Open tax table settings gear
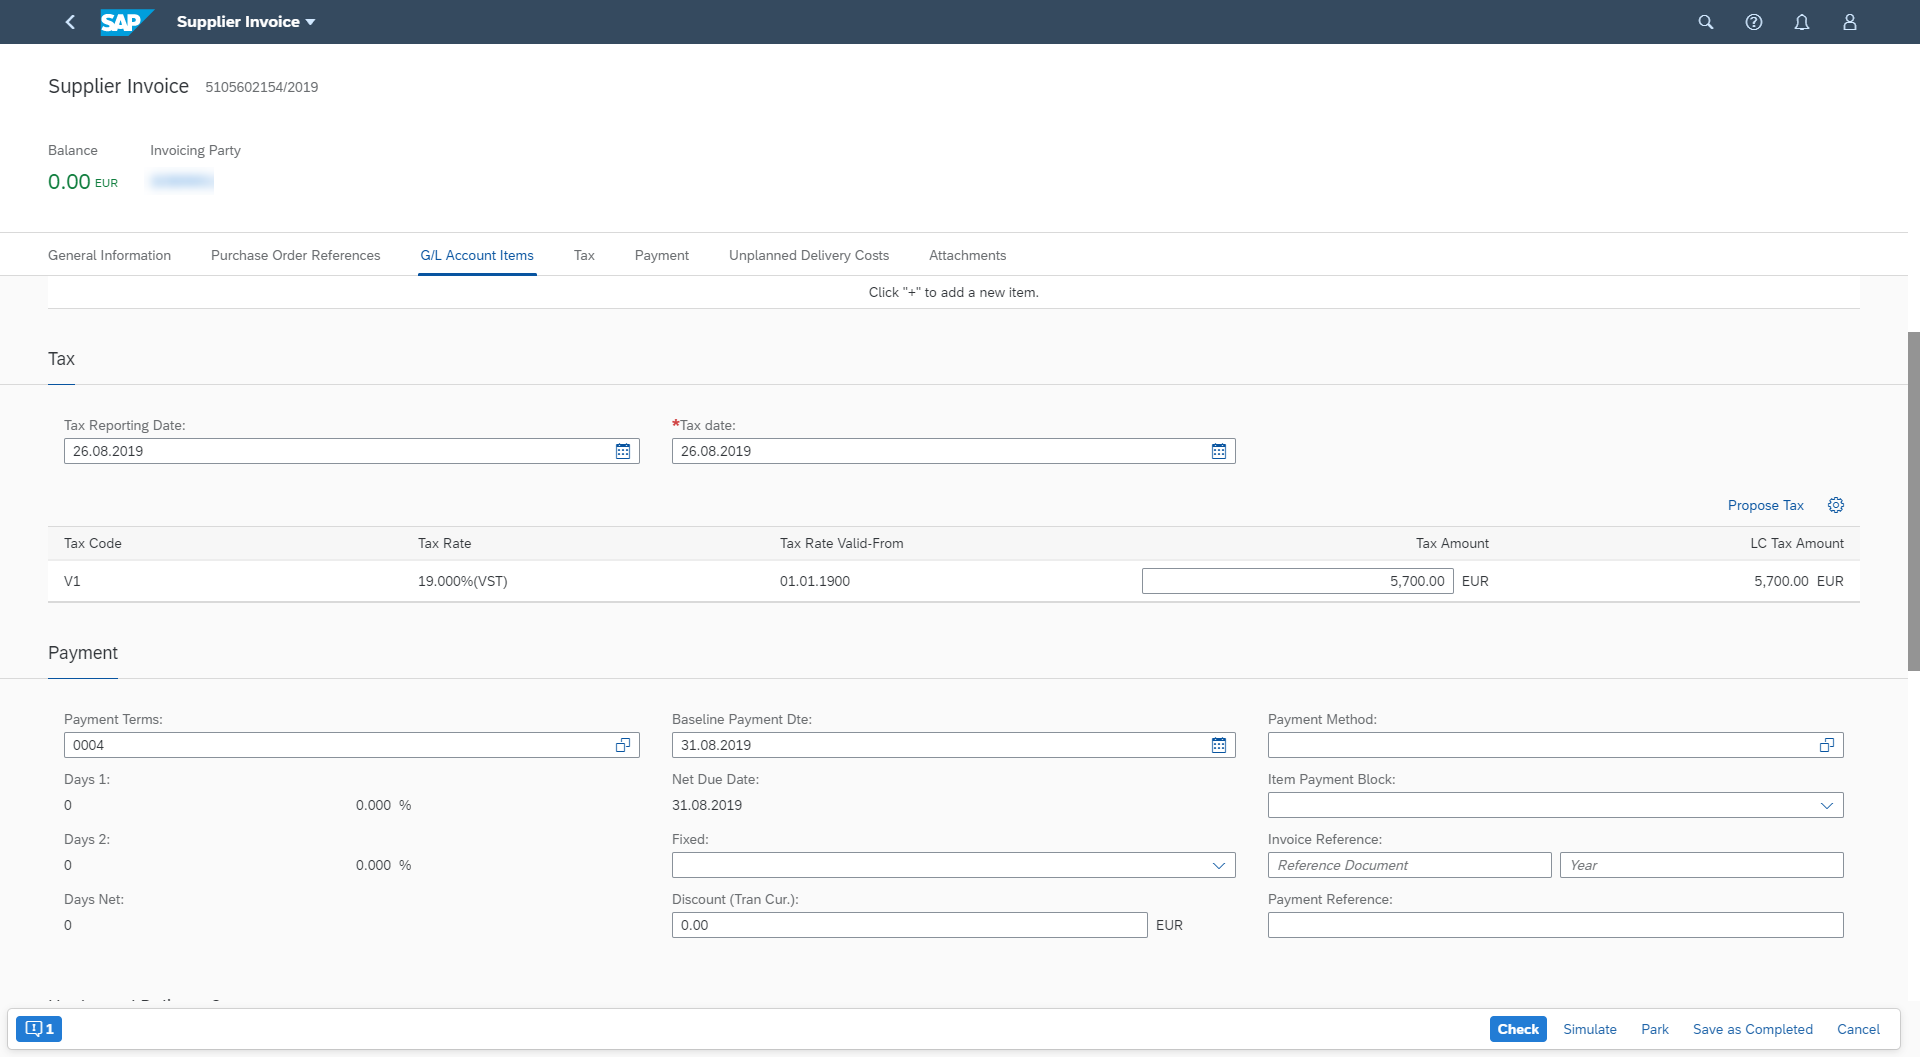Screen dimensions: 1920x1057 pos(1836,505)
